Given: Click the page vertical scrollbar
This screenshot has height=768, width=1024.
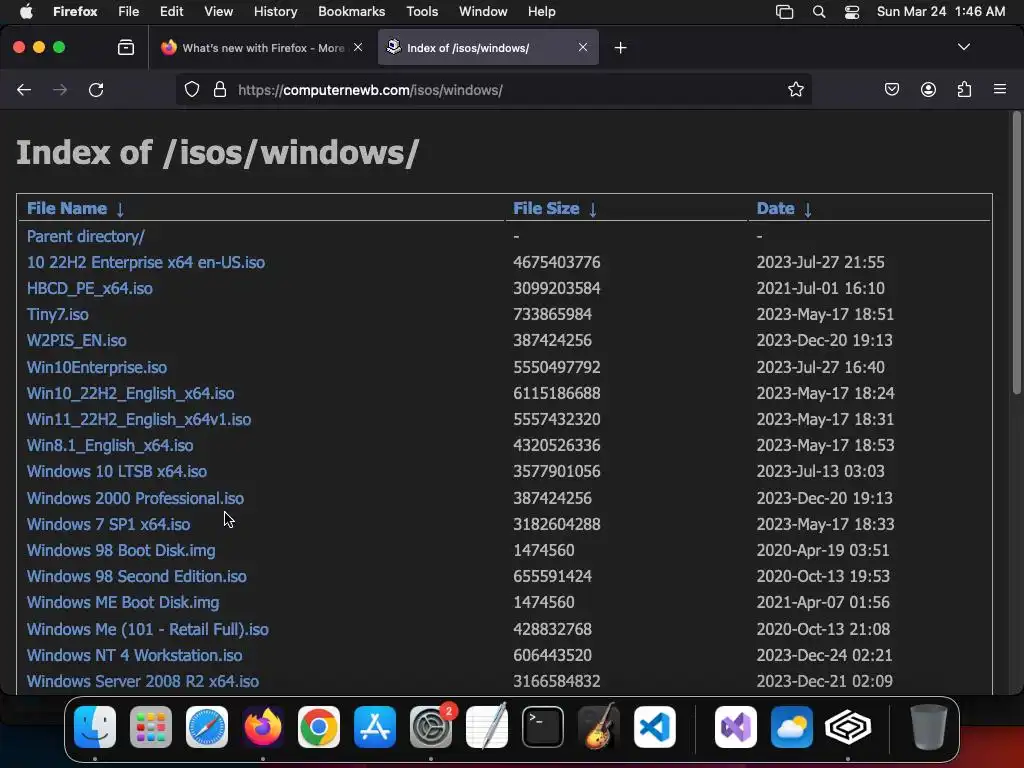Looking at the screenshot, I should (1016, 255).
